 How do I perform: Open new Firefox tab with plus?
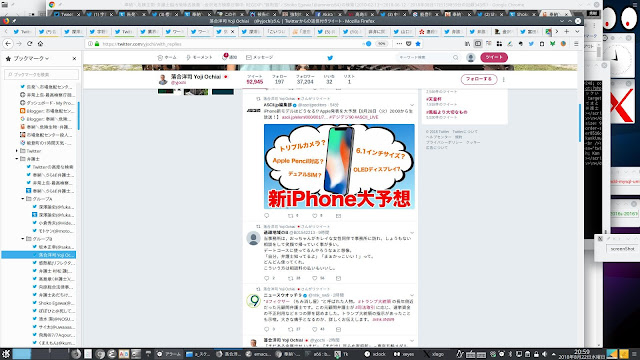pyautogui.click(x=567, y=31)
